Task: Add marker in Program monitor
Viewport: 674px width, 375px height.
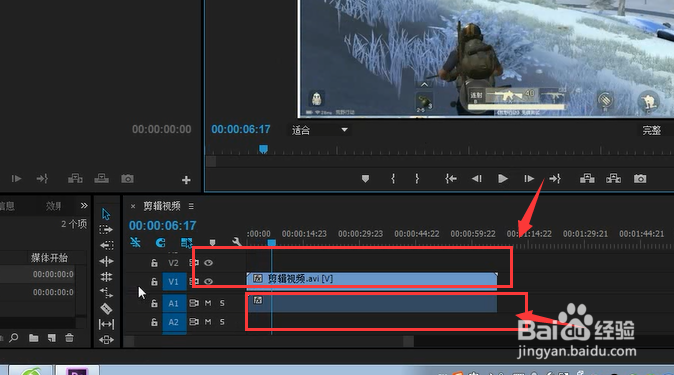Action: coord(365,178)
